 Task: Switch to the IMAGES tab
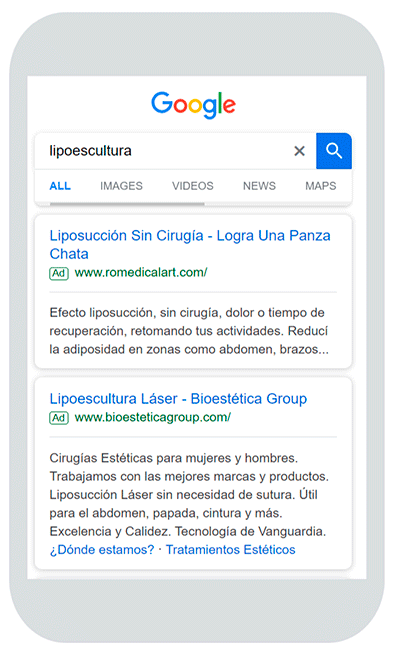pos(121,186)
